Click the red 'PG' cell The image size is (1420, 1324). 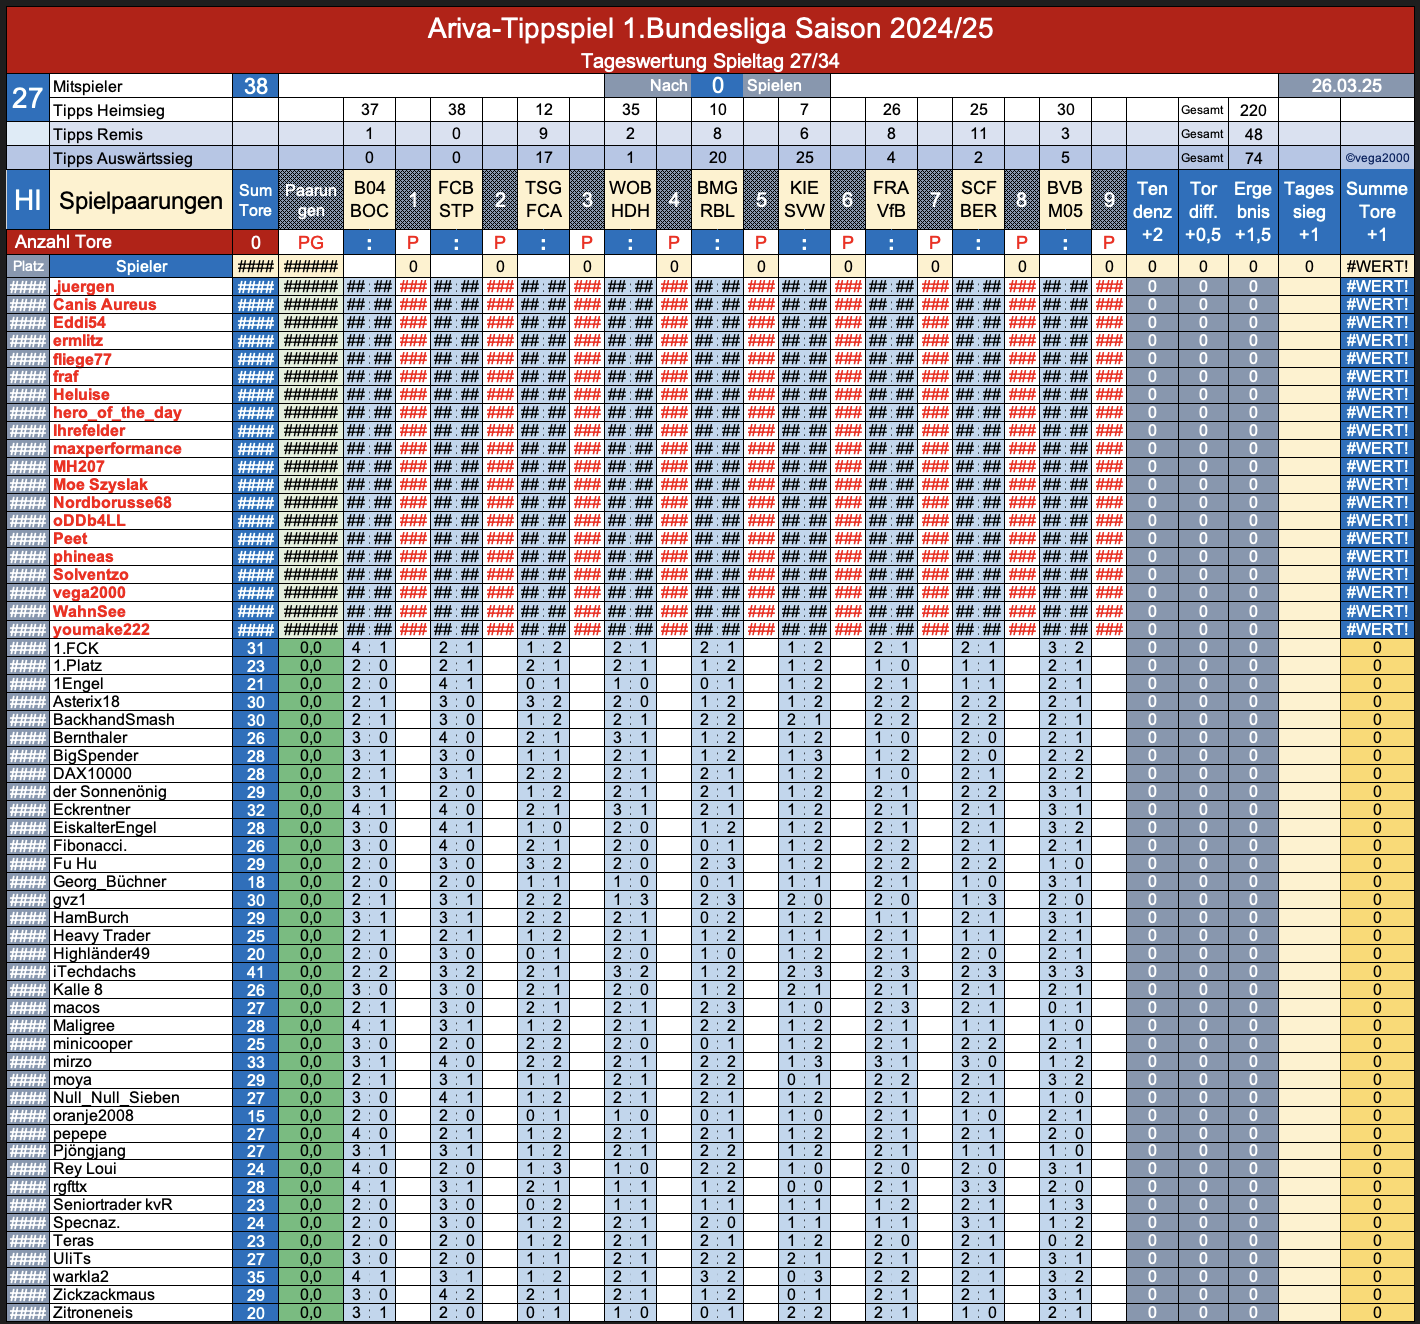(x=311, y=242)
